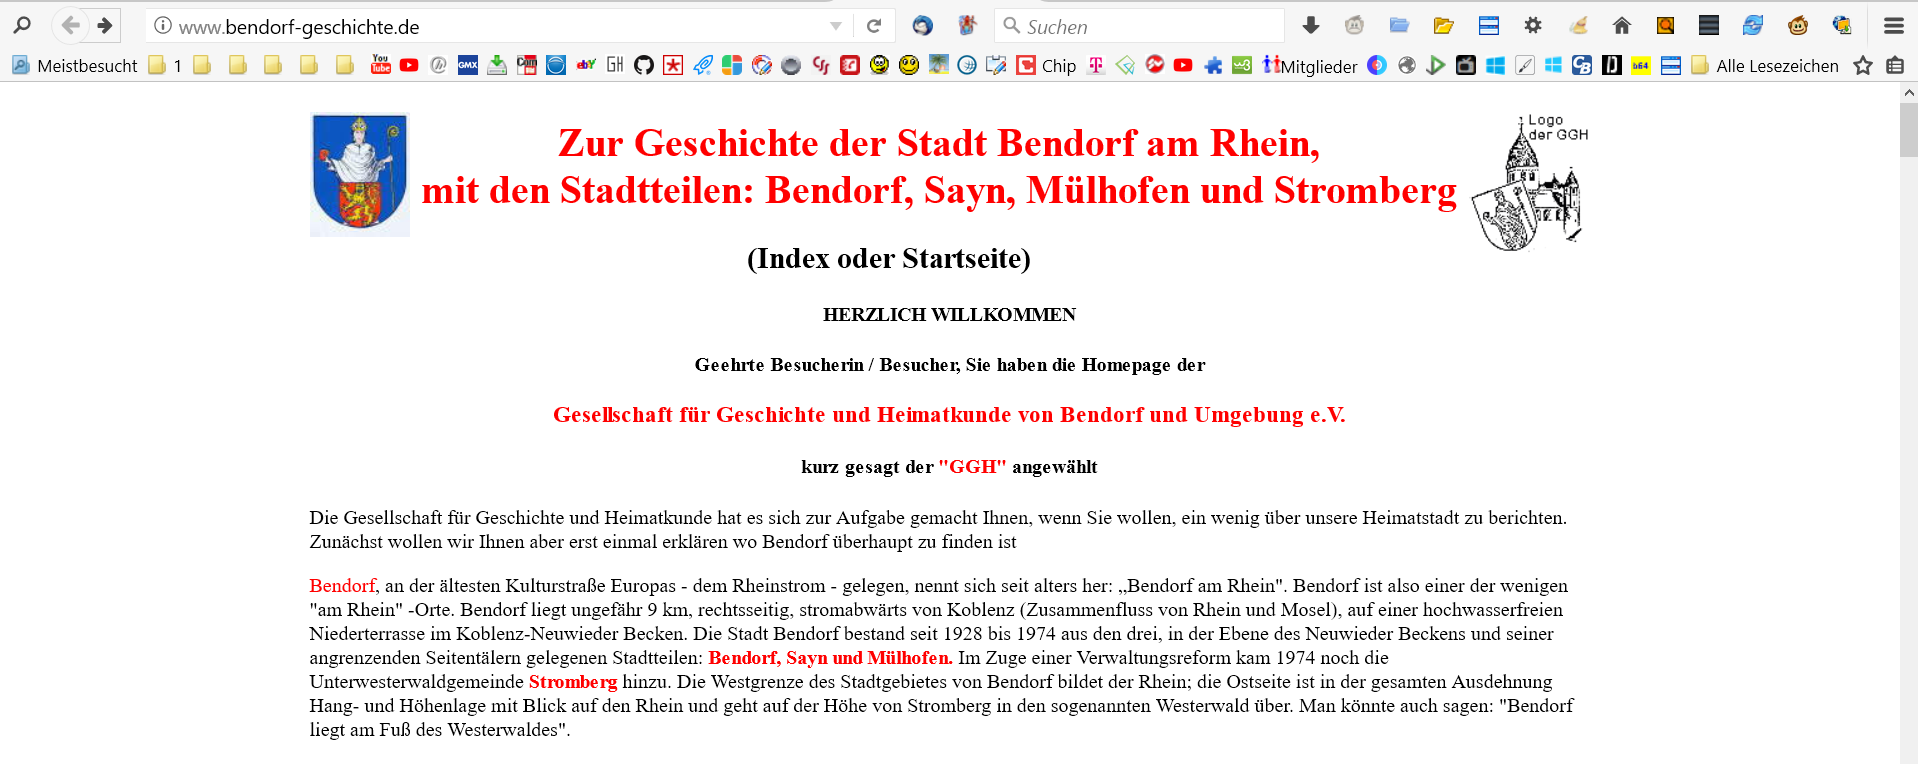The height and width of the screenshot is (764, 1918).
Task: Open the address bar history dropdown arrow
Action: click(836, 26)
